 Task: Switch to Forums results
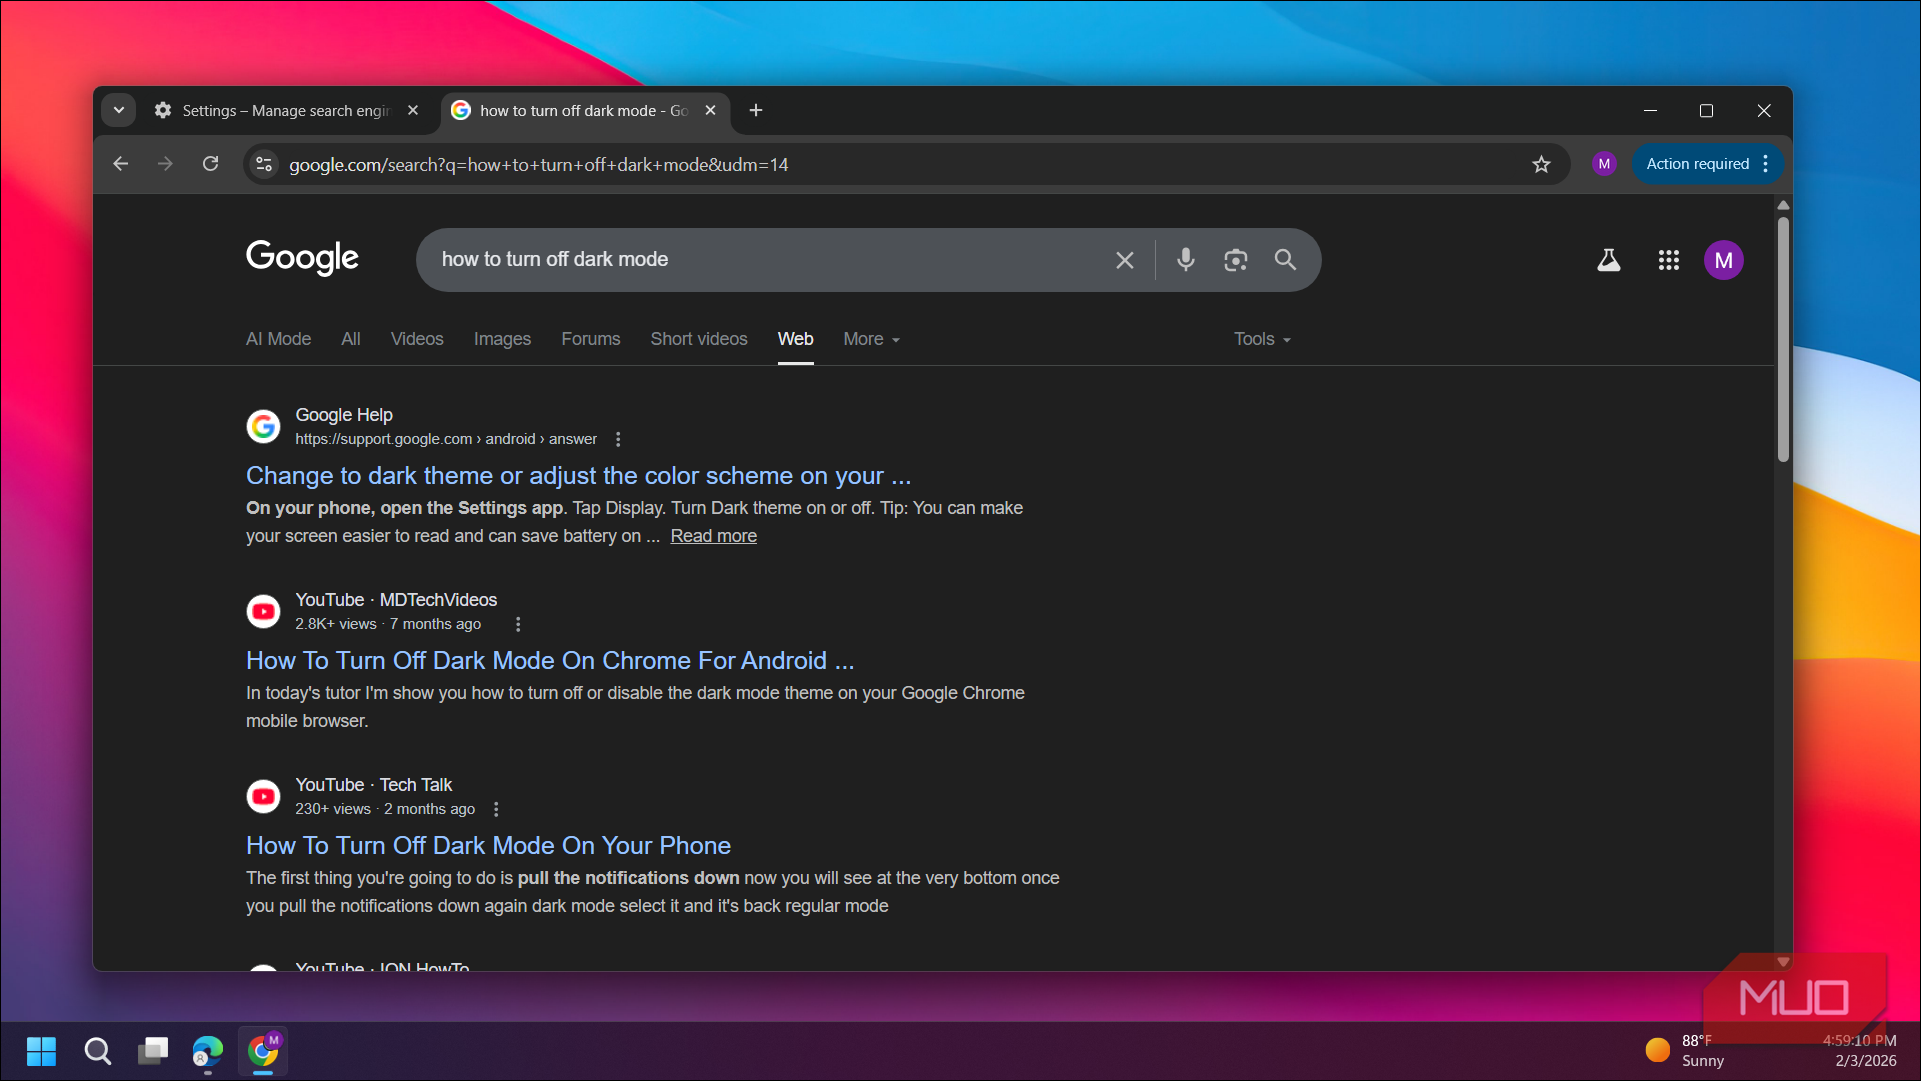590,339
